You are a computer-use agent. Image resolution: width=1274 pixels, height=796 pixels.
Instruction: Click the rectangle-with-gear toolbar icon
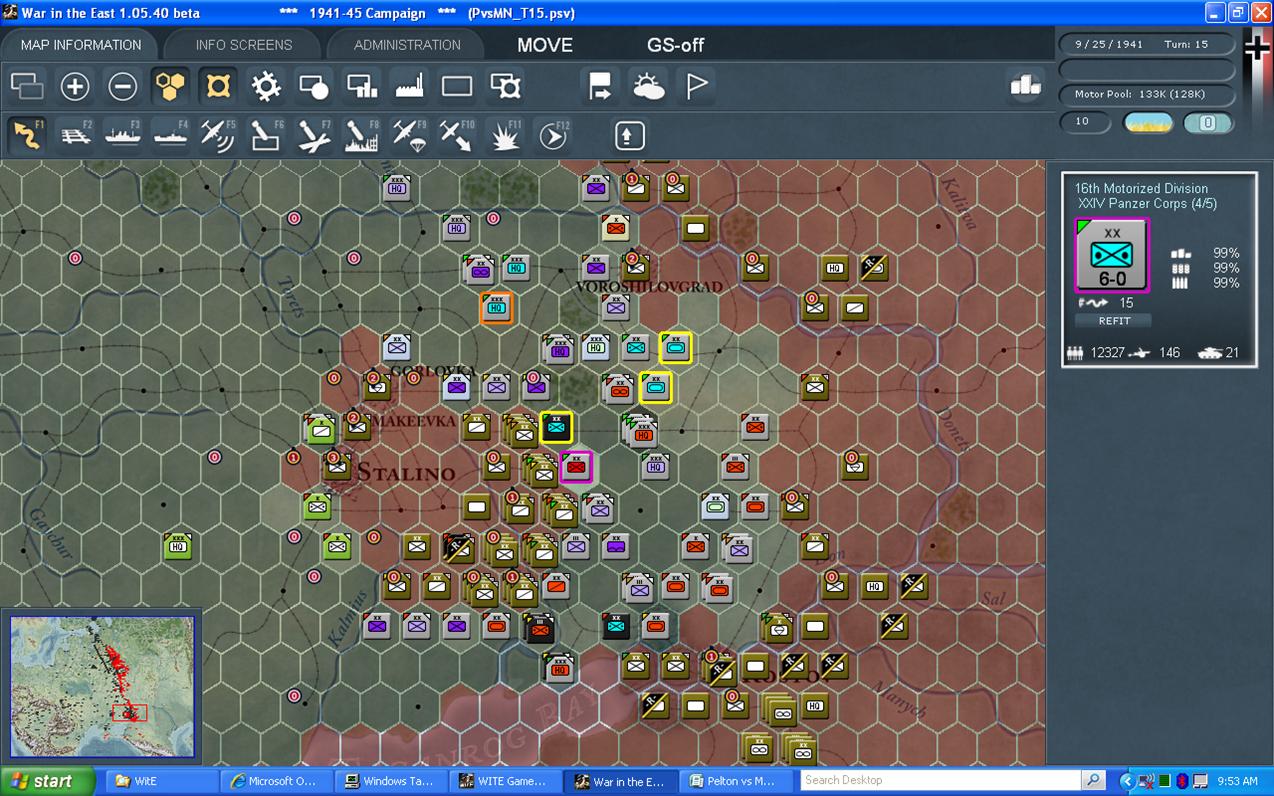click(506, 86)
